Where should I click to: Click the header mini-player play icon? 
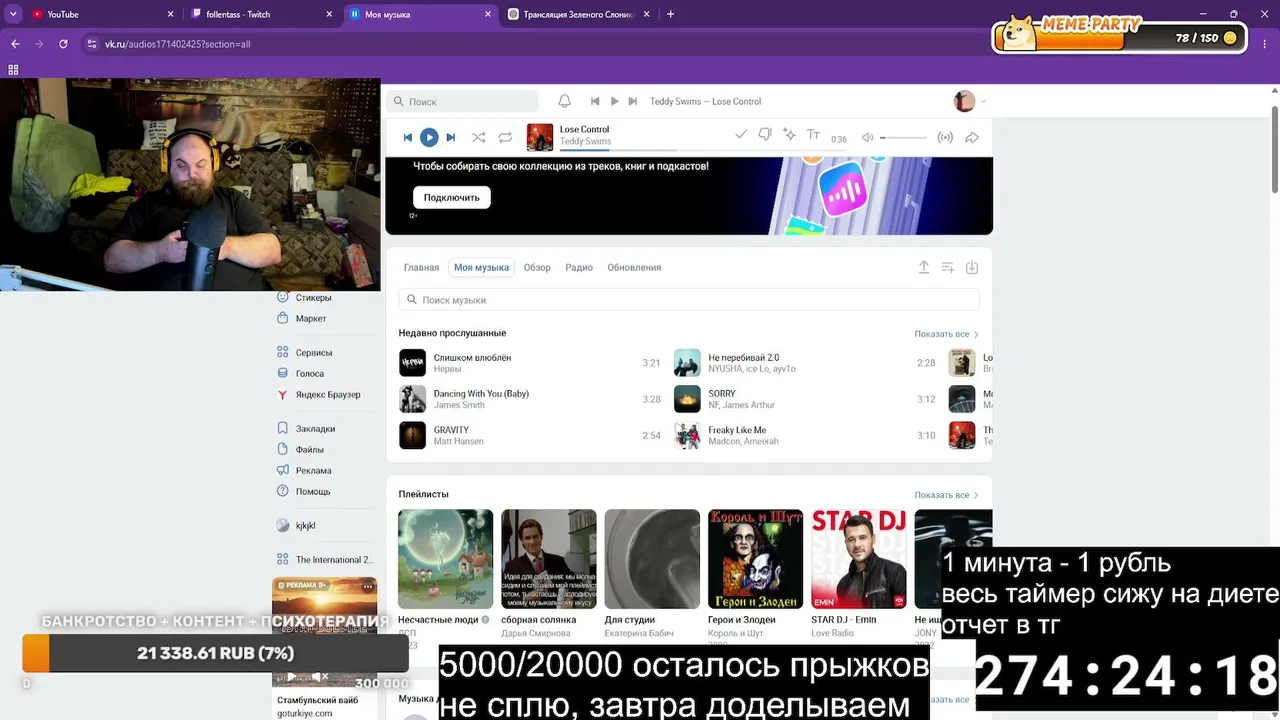click(x=614, y=101)
